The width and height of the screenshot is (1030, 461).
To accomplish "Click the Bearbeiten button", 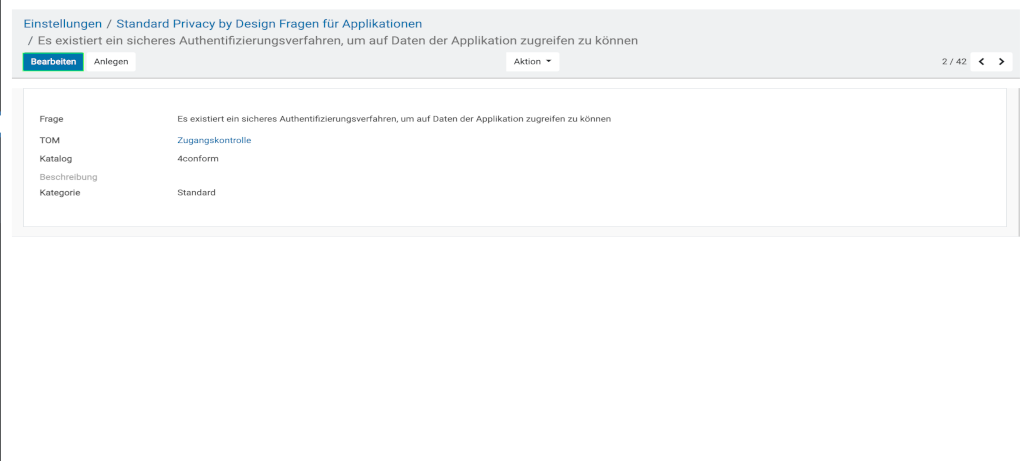I will [53, 62].
